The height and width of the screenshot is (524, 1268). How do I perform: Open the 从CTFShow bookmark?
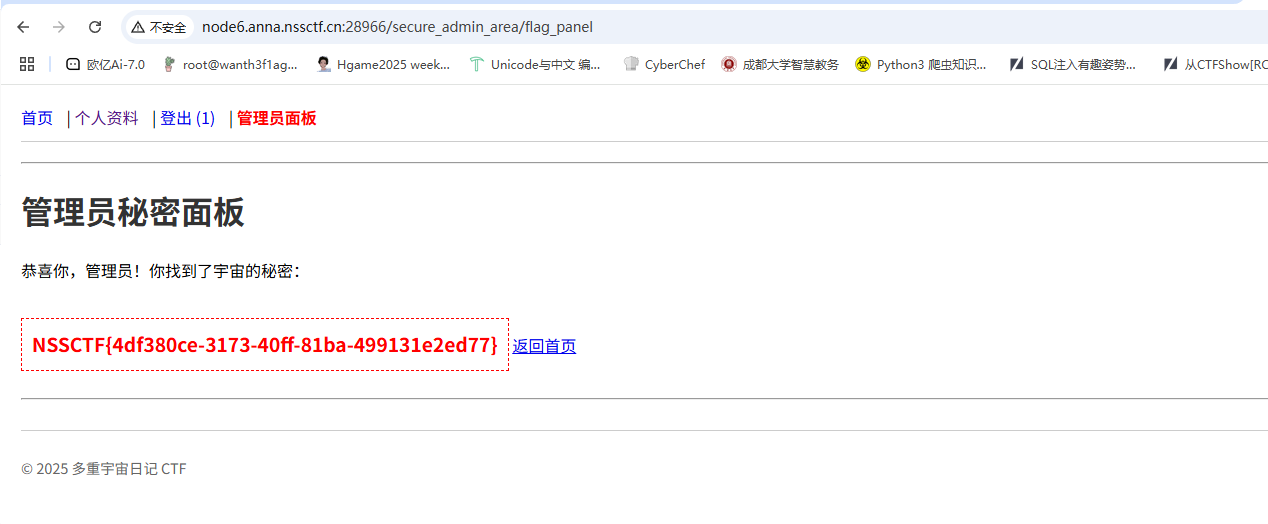(x=1216, y=64)
